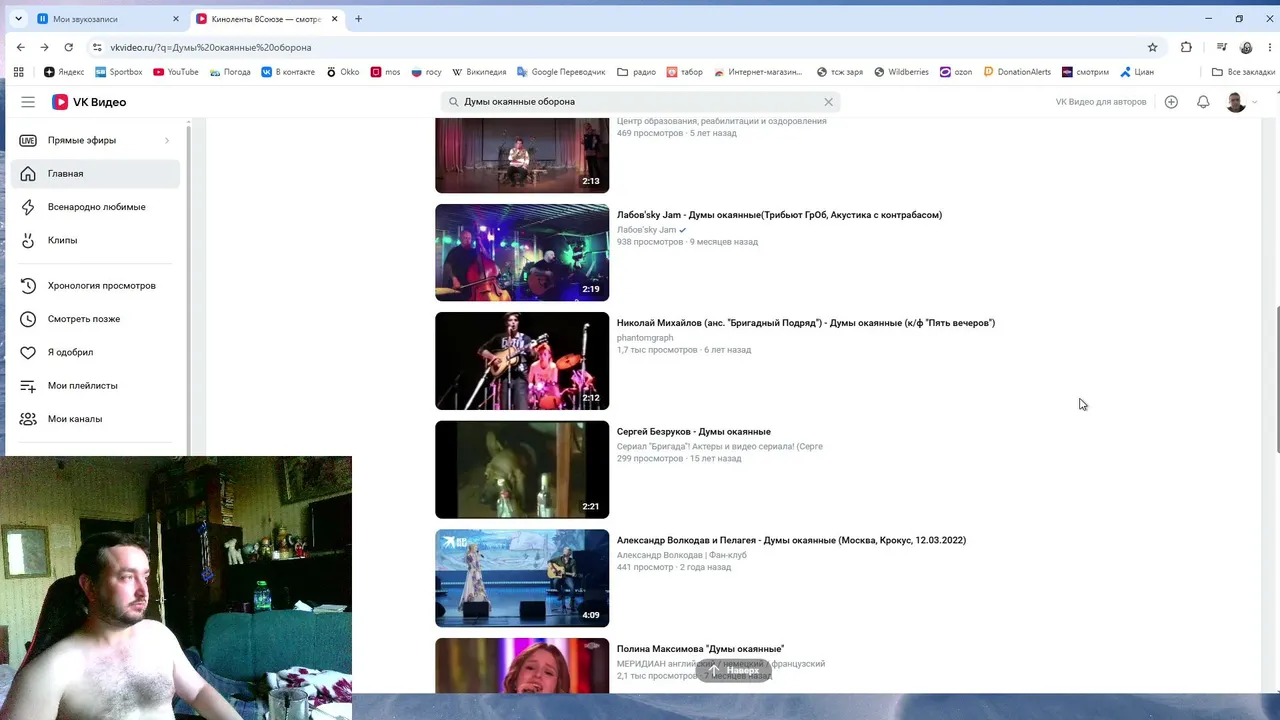Open the DonationAlerts bookmark

[1017, 72]
